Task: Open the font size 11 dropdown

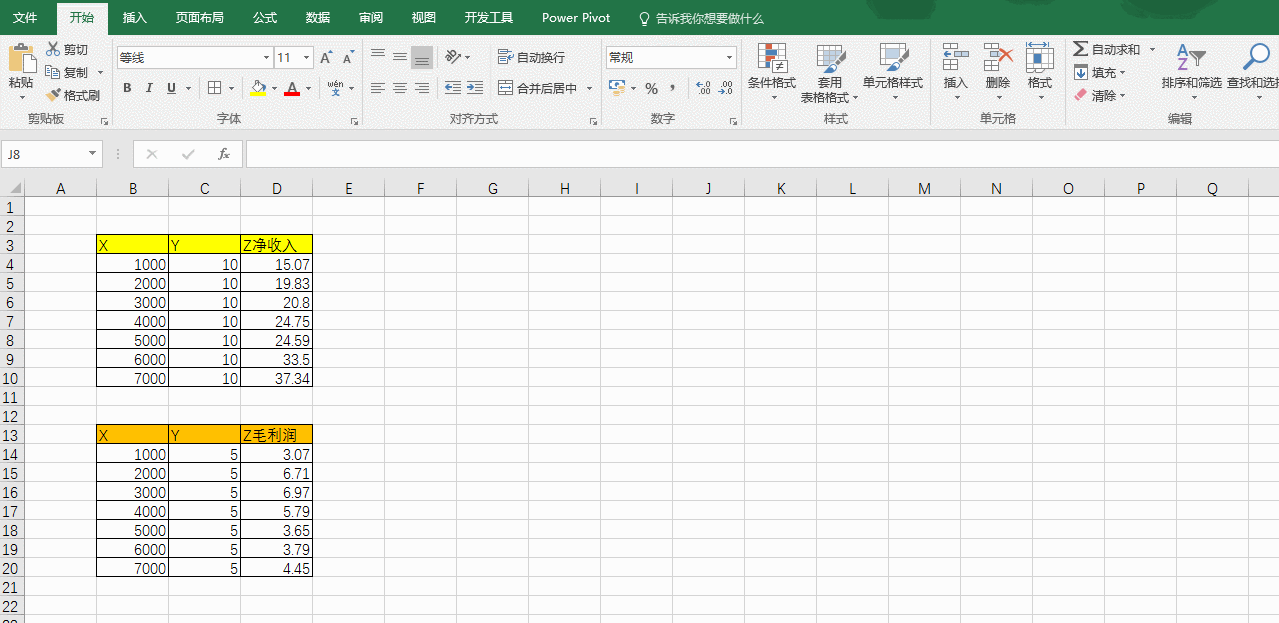Action: click(x=306, y=58)
